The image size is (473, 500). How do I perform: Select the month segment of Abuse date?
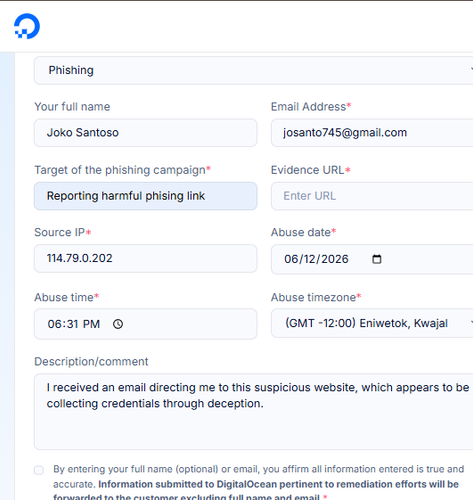point(290,259)
